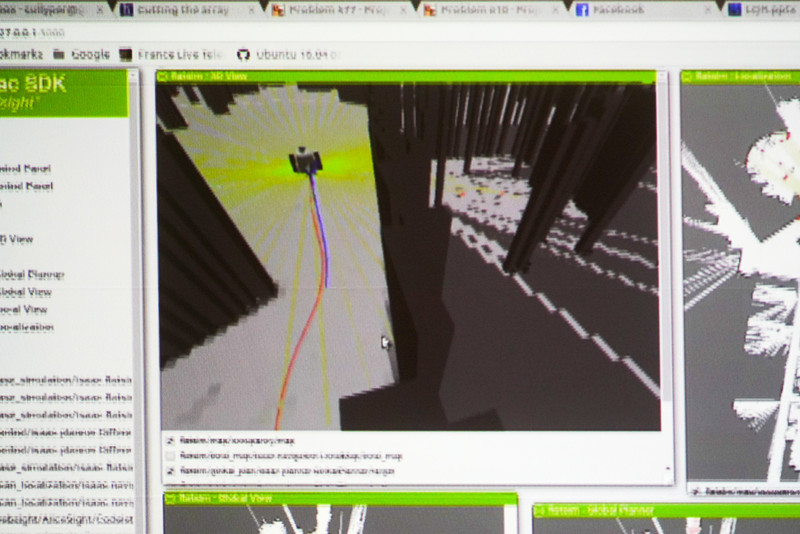Select the second scan_localization channel row
This screenshot has width=800, height=534.
click(x=66, y=502)
